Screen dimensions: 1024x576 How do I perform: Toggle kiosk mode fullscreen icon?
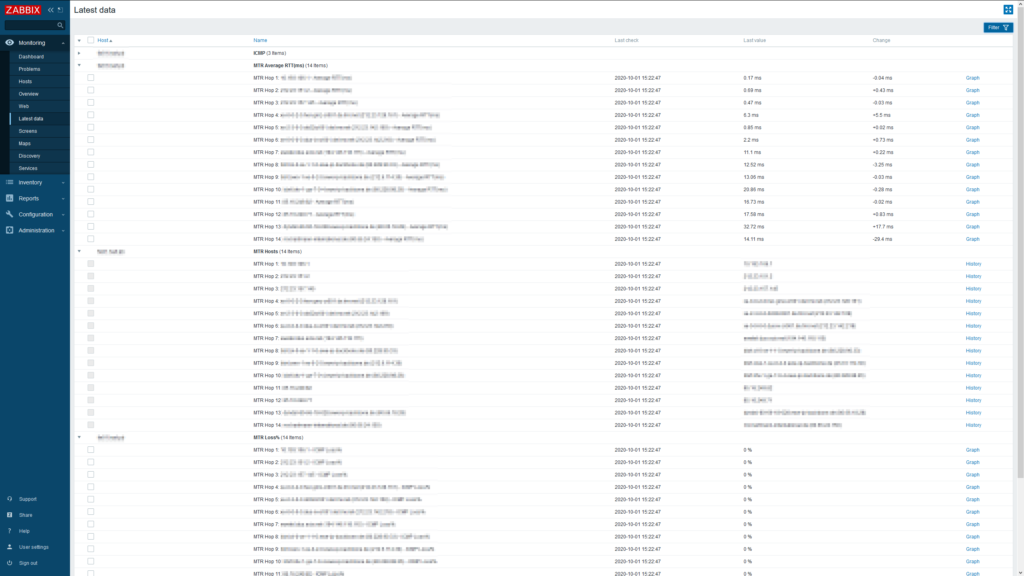[x=1008, y=9]
